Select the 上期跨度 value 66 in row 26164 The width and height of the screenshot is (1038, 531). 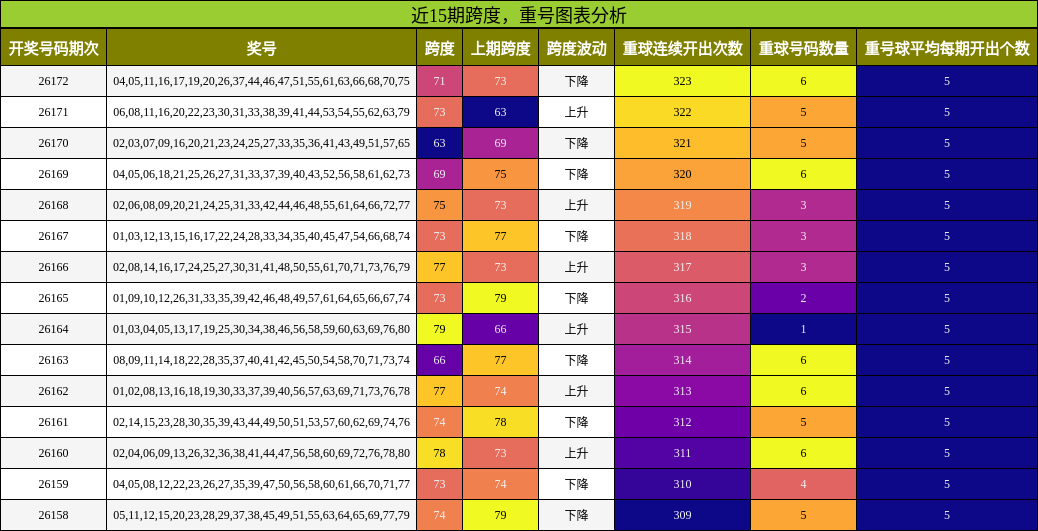coord(500,329)
